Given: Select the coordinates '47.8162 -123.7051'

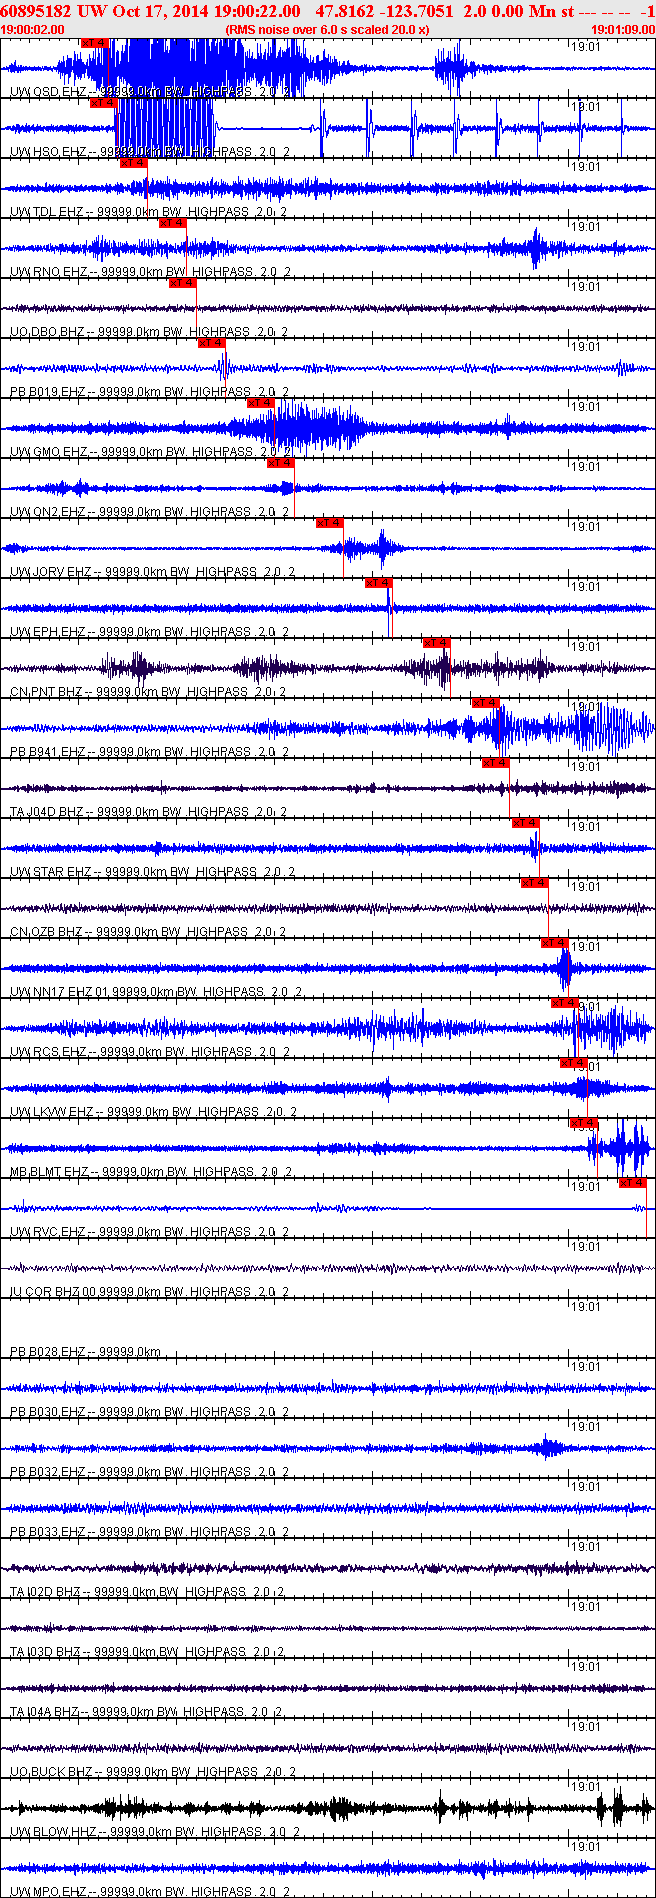Looking at the screenshot, I should tap(384, 11).
